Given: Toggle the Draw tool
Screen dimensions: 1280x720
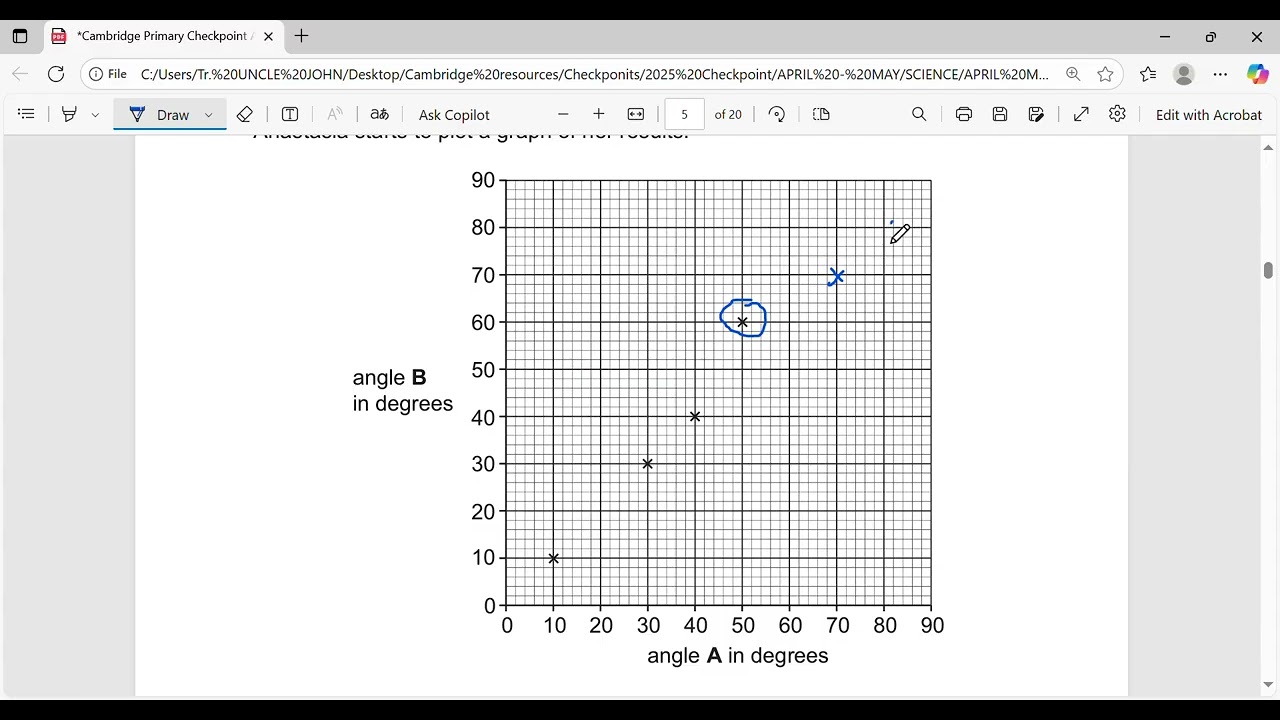Looking at the screenshot, I should click(160, 115).
